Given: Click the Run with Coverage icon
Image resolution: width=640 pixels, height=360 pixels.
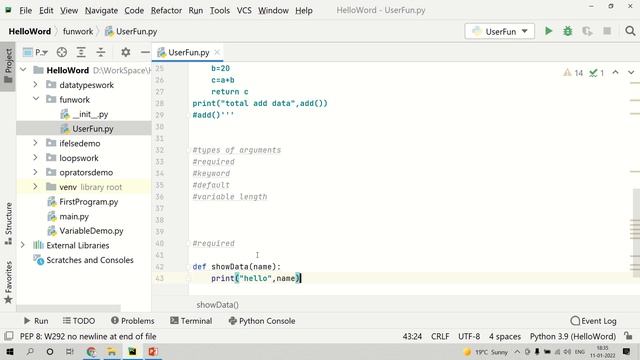Looking at the screenshot, I should [587, 31].
